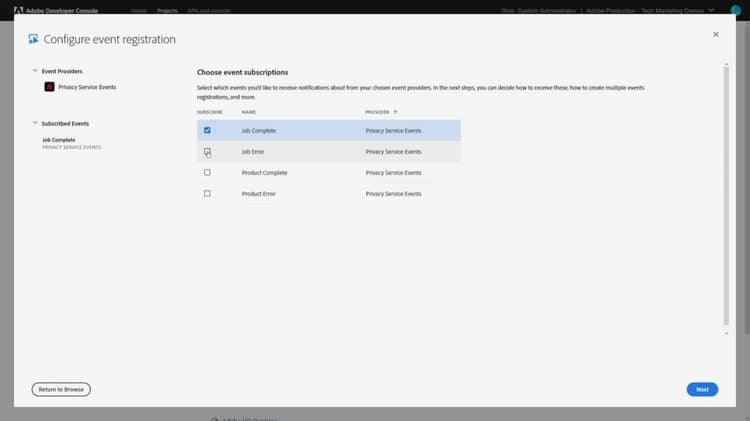
Task: Click the dialog vertical scrollbar
Action: coord(726,196)
